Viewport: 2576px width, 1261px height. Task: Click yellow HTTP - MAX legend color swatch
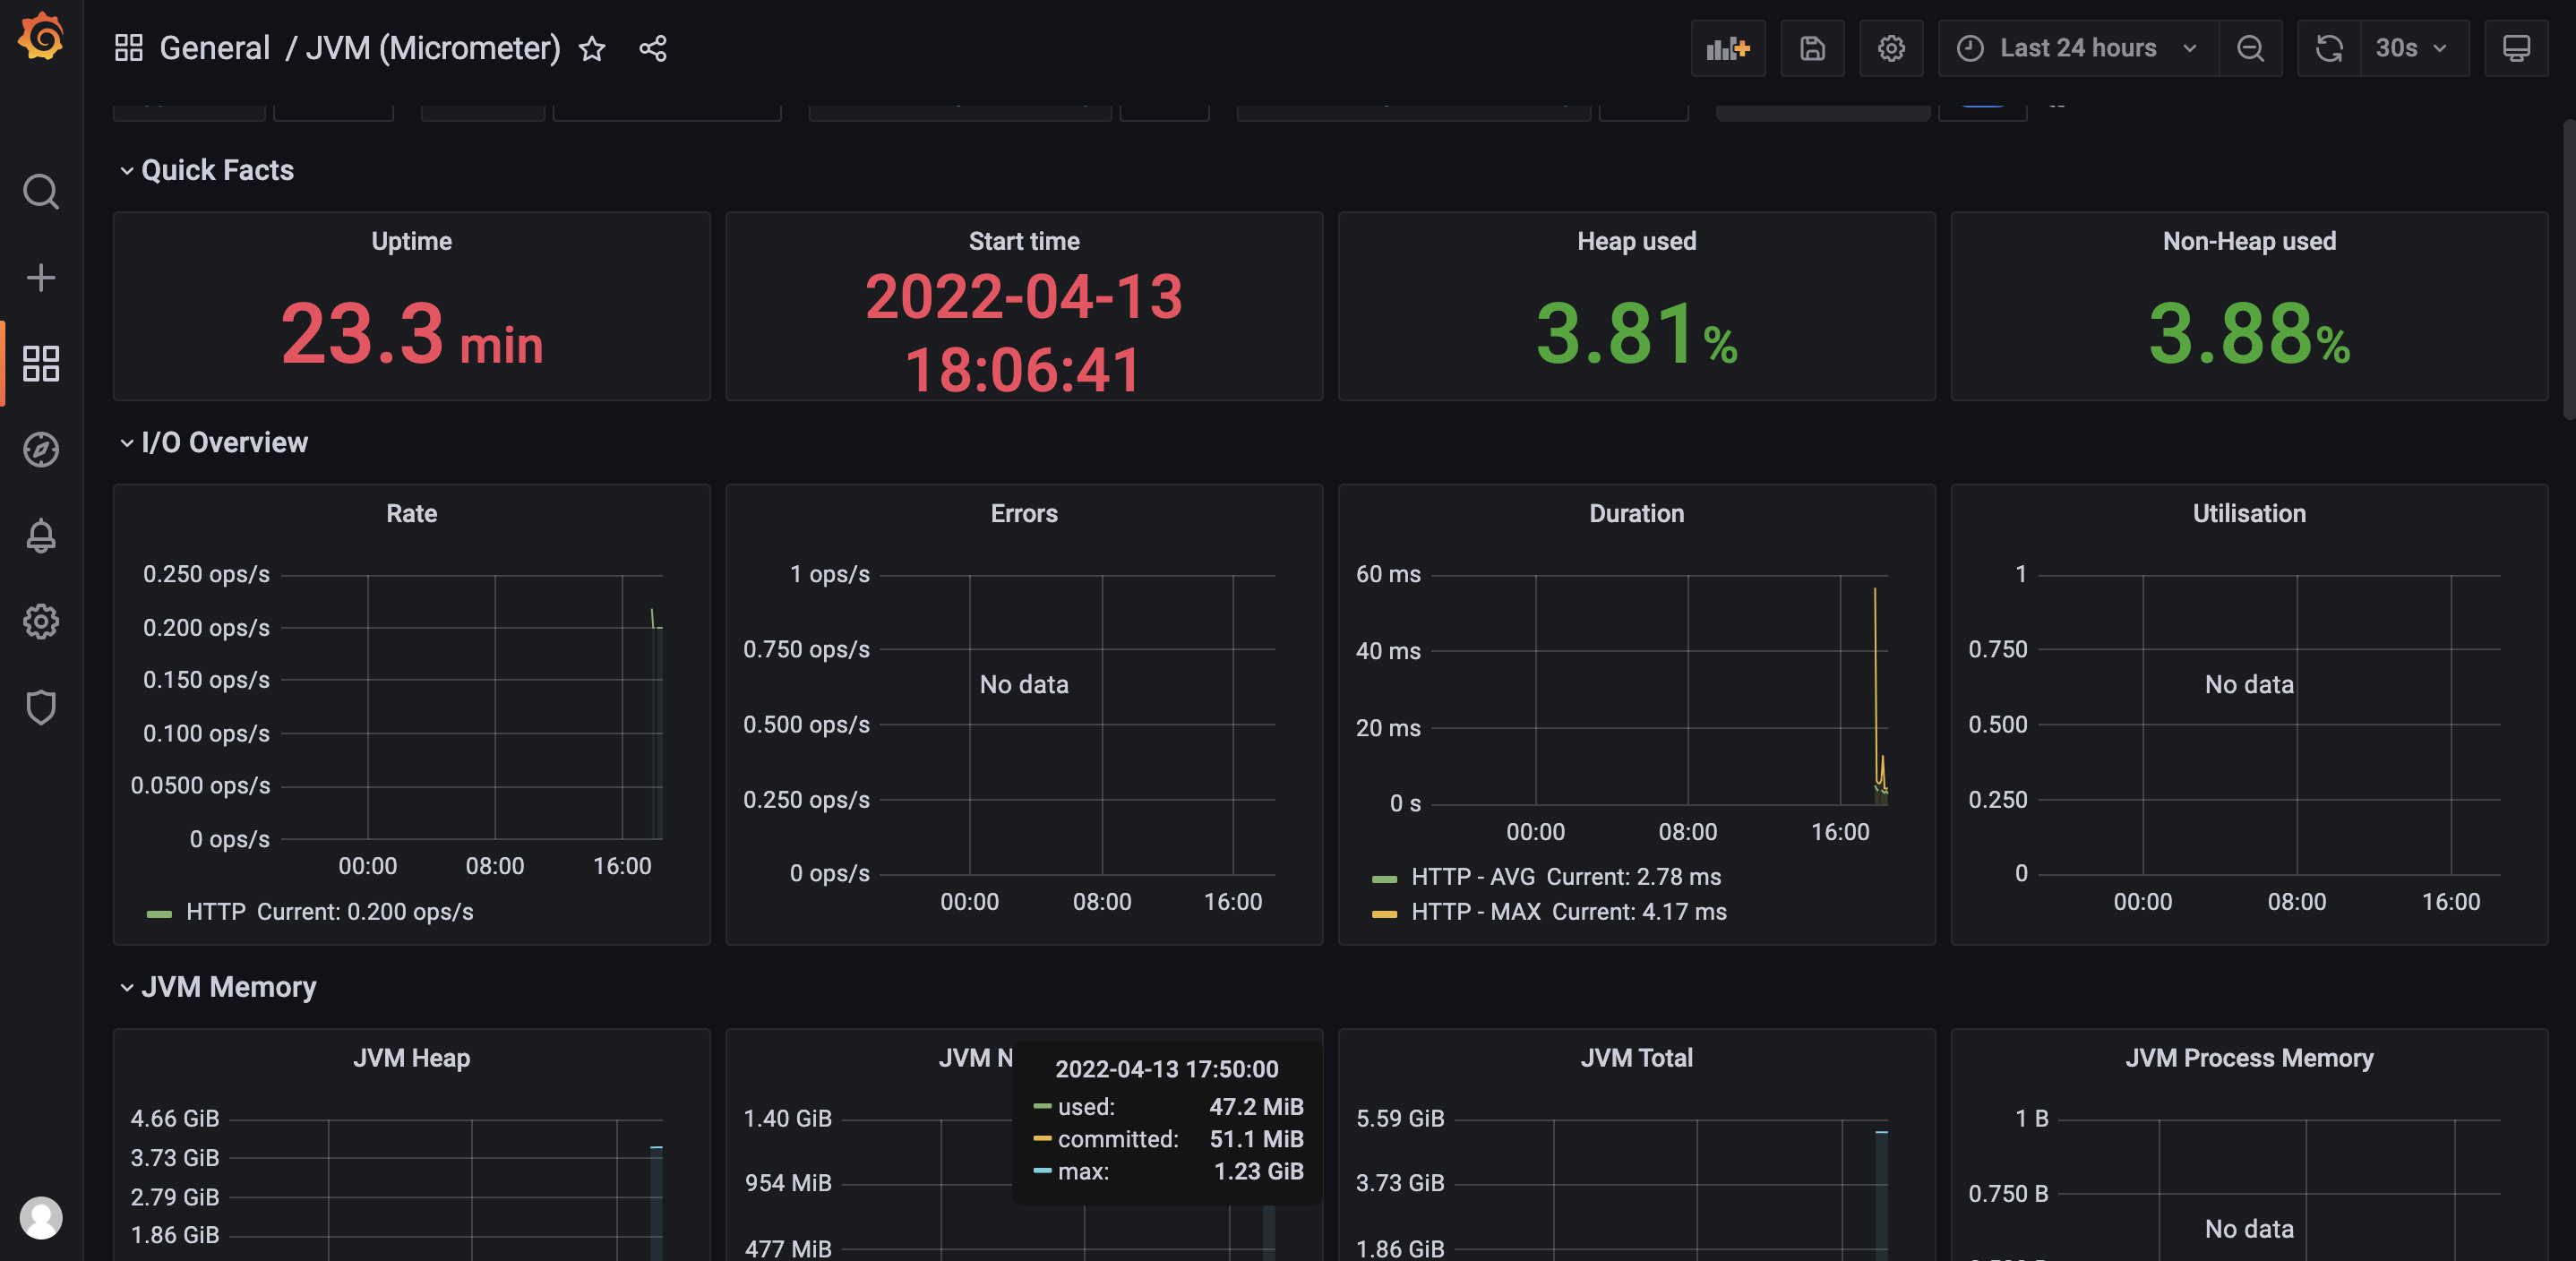tap(1384, 913)
